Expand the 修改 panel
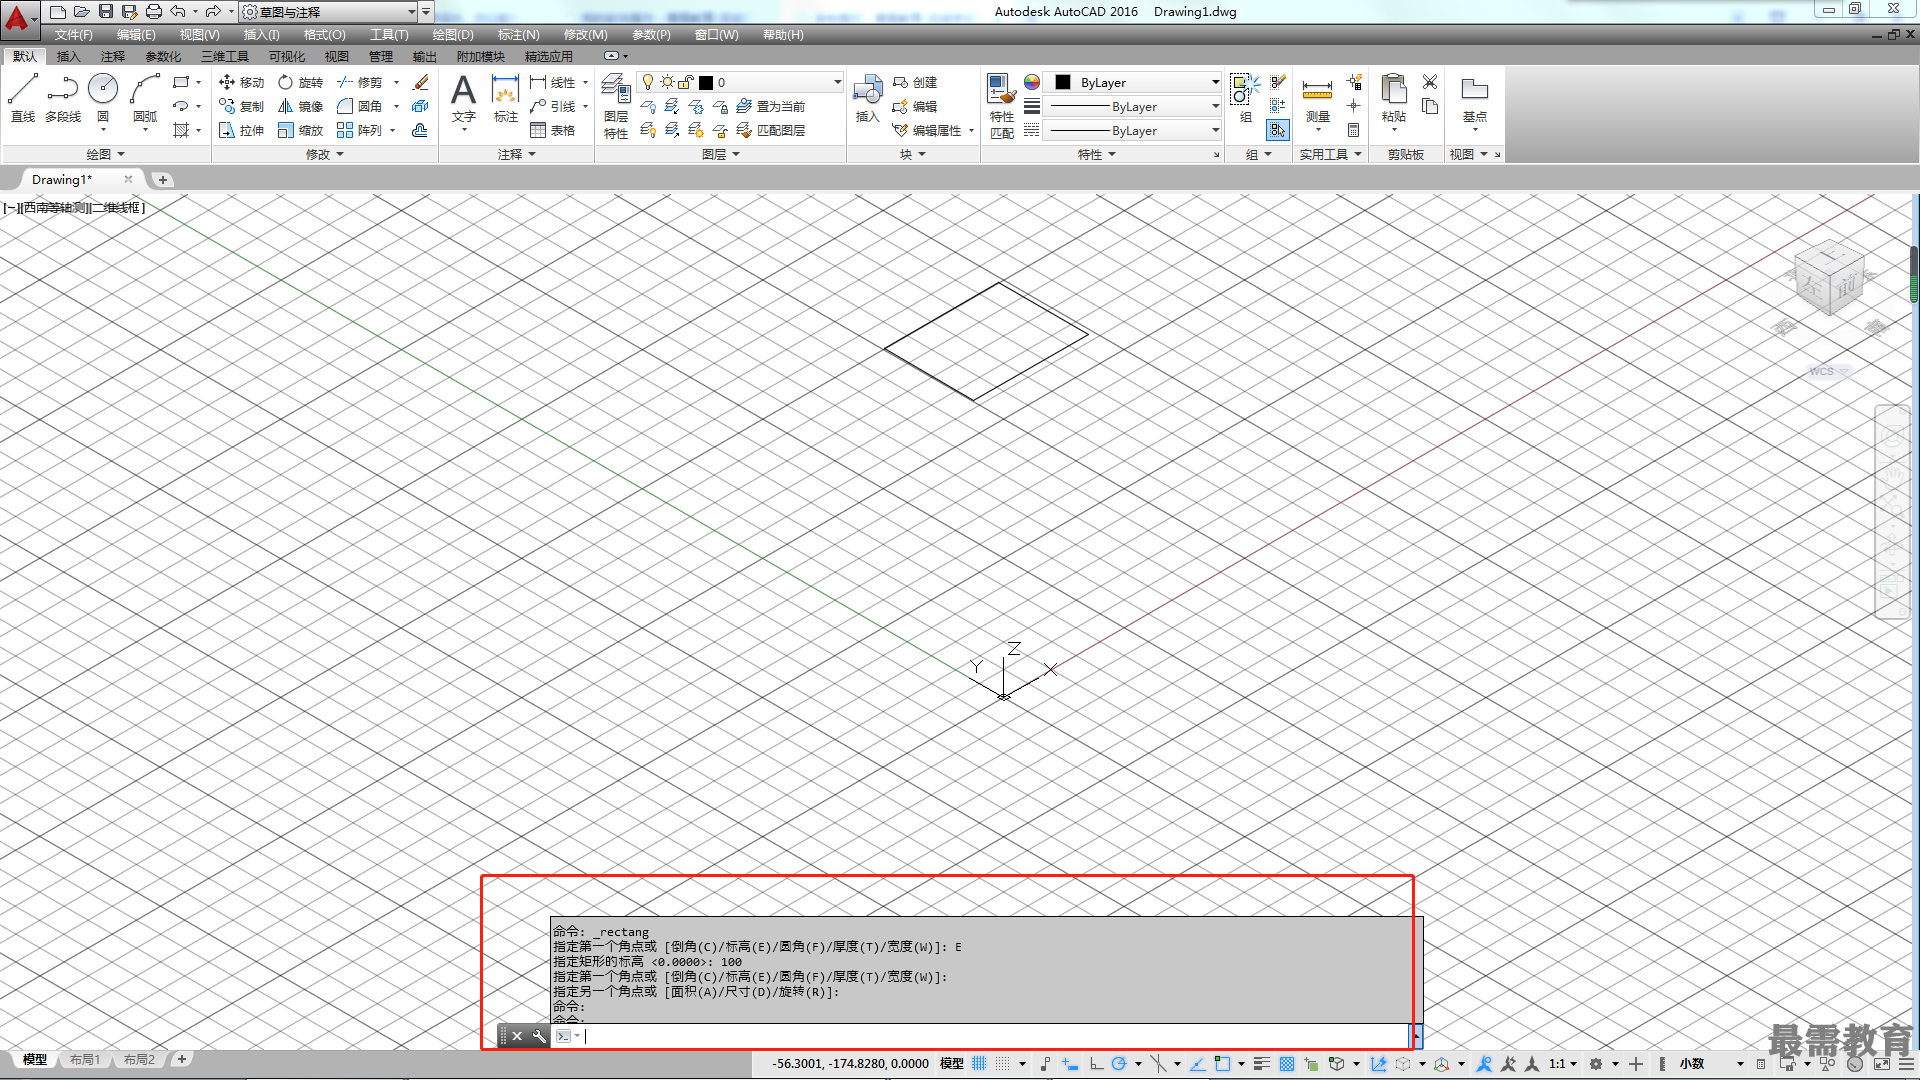Screen dimensions: 1920x1080 click(324, 154)
